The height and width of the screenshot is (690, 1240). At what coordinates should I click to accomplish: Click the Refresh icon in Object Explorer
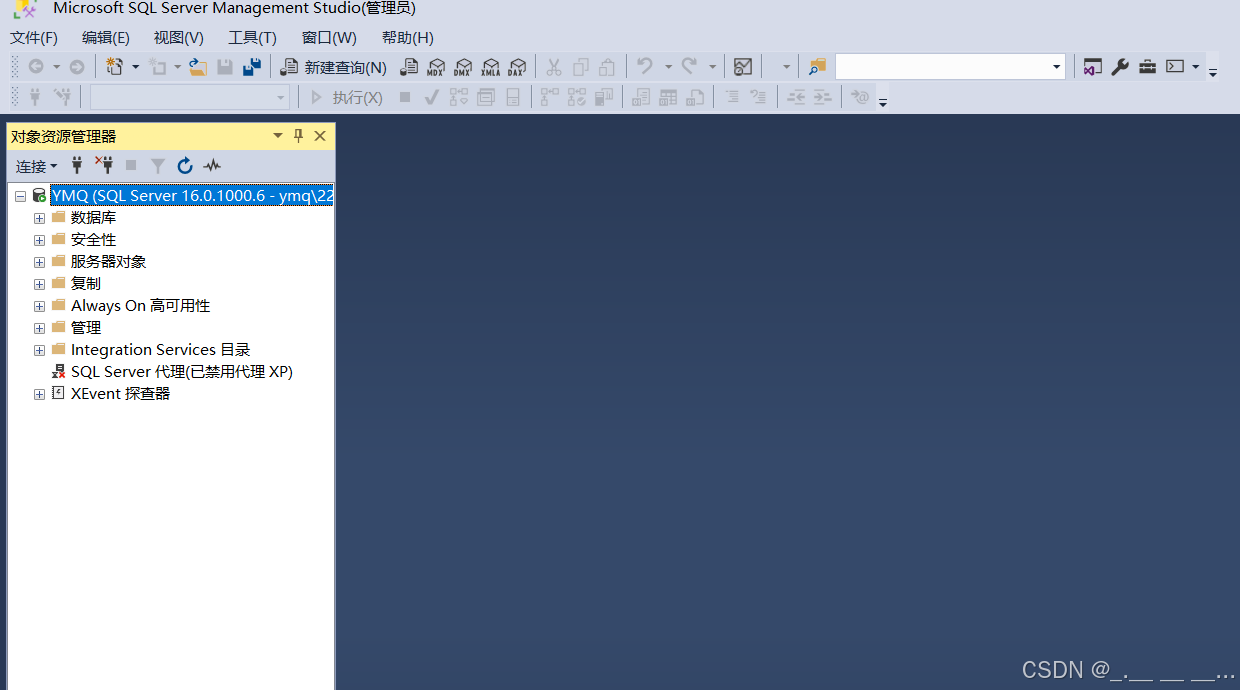185,166
